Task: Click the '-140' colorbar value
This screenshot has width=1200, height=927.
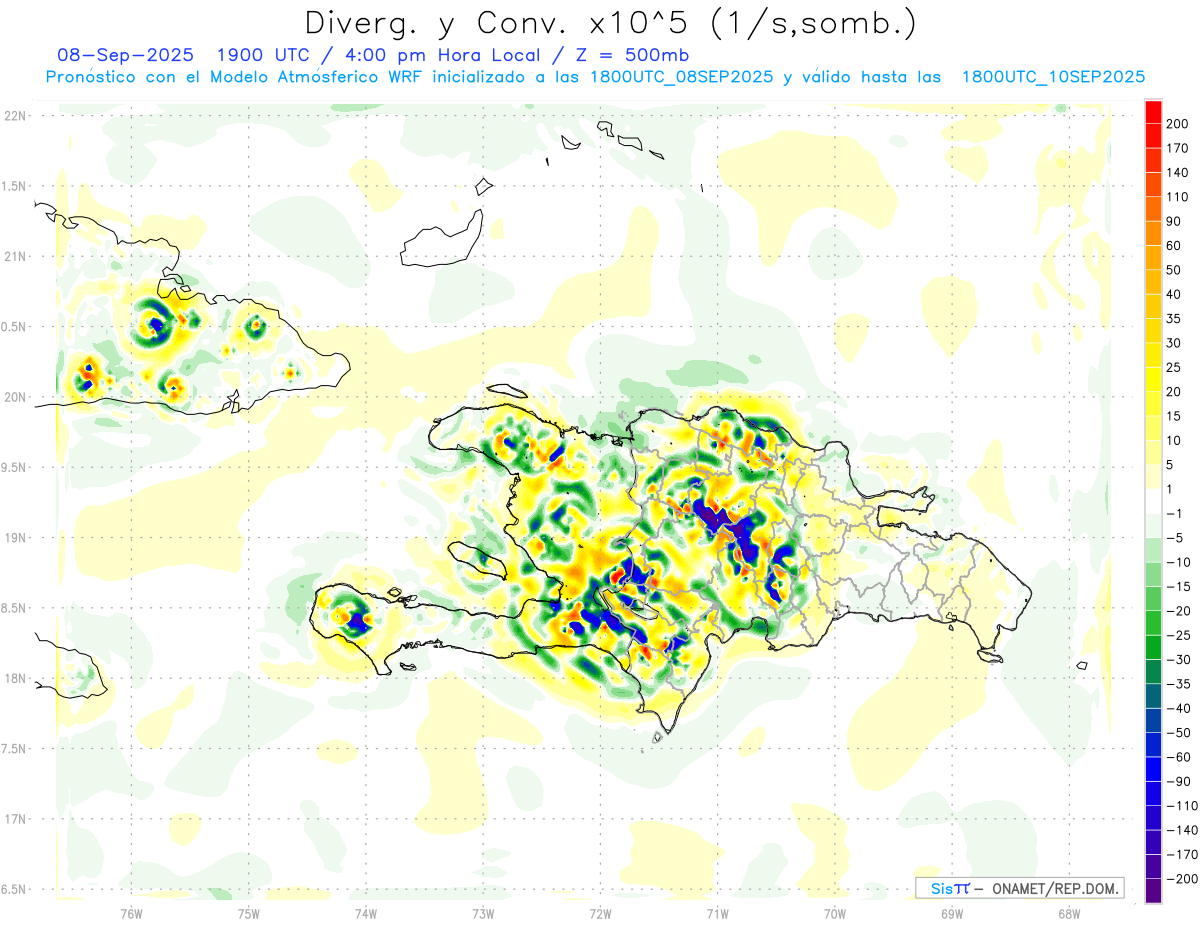Action: tap(1181, 830)
